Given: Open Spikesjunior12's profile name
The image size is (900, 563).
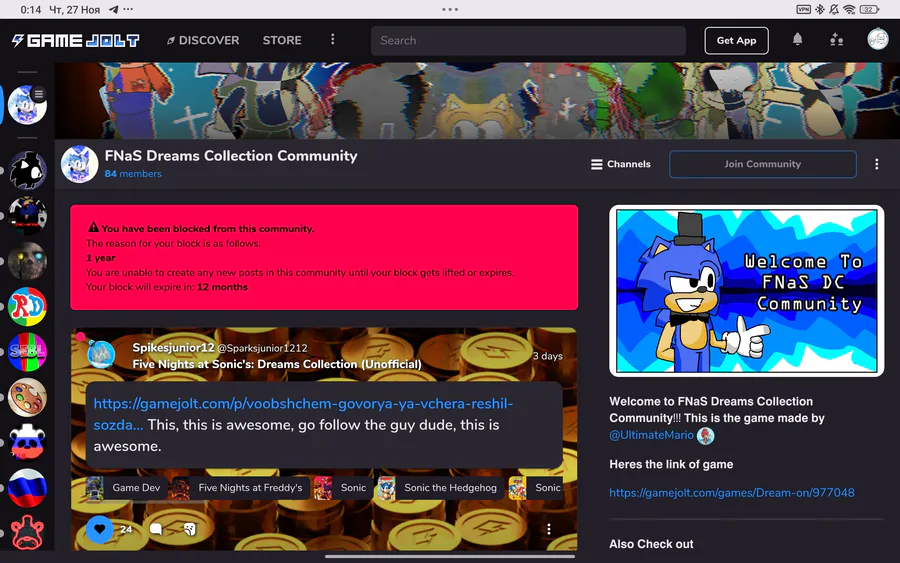Looking at the screenshot, I should coord(173,347).
